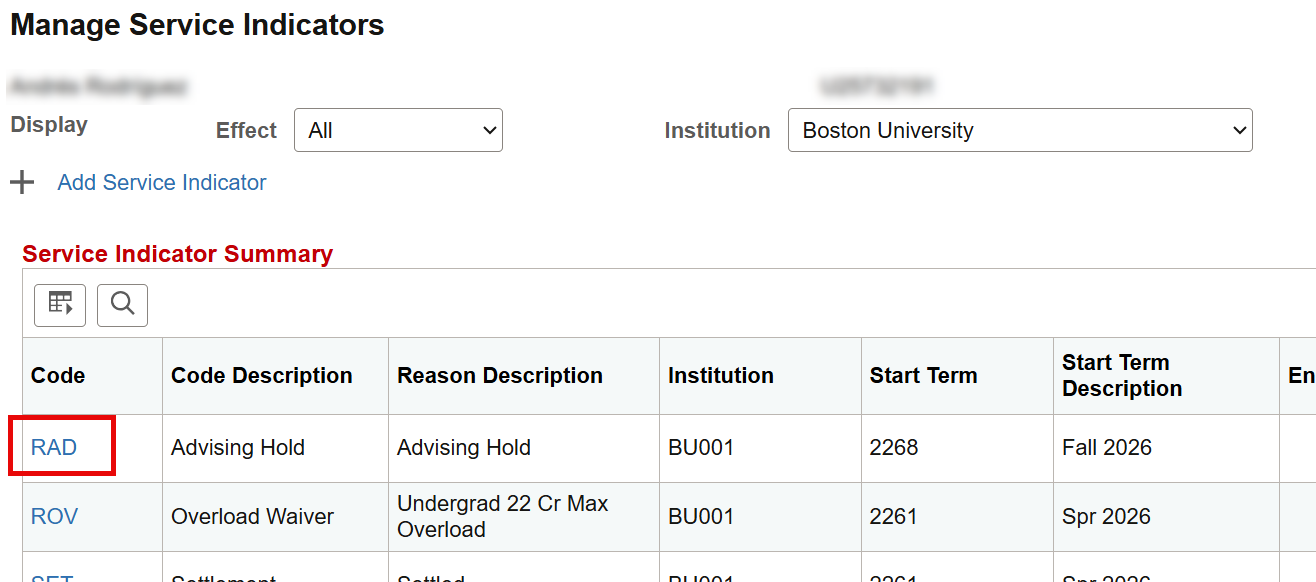The width and height of the screenshot is (1316, 582).
Task: Open the RAD service indicator code
Action: (54, 447)
